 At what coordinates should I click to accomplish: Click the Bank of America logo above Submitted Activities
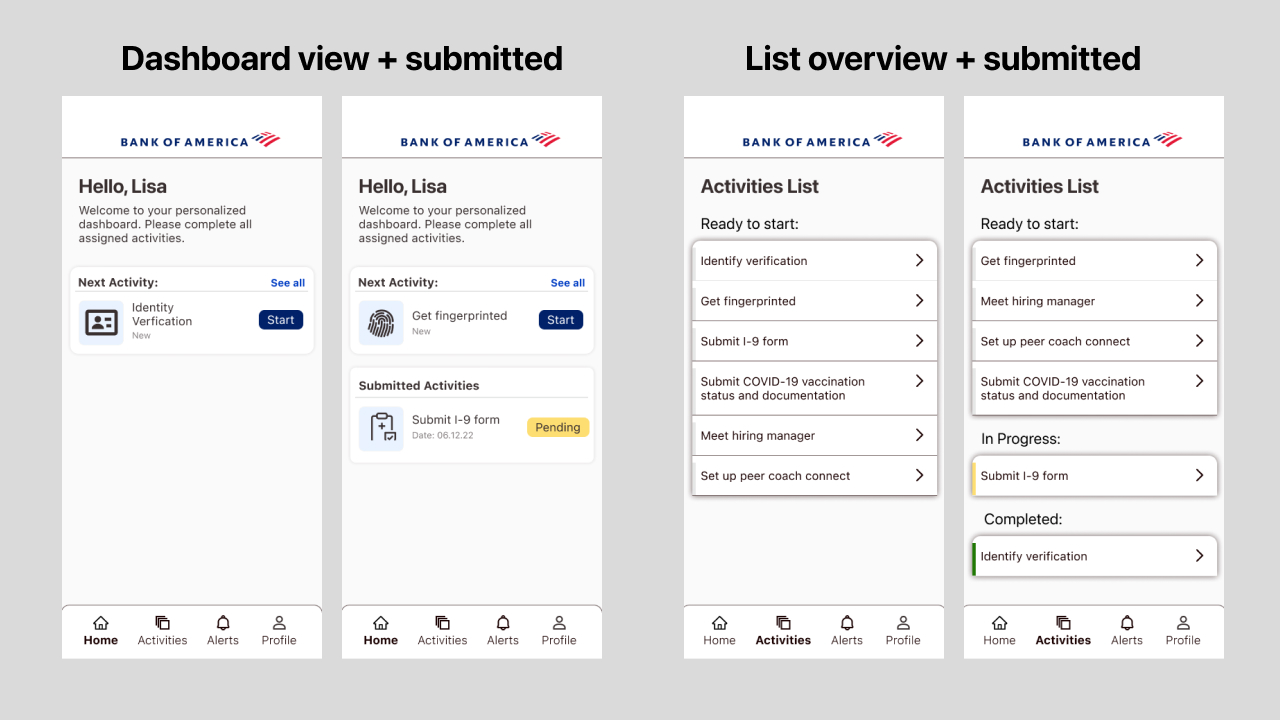480,140
